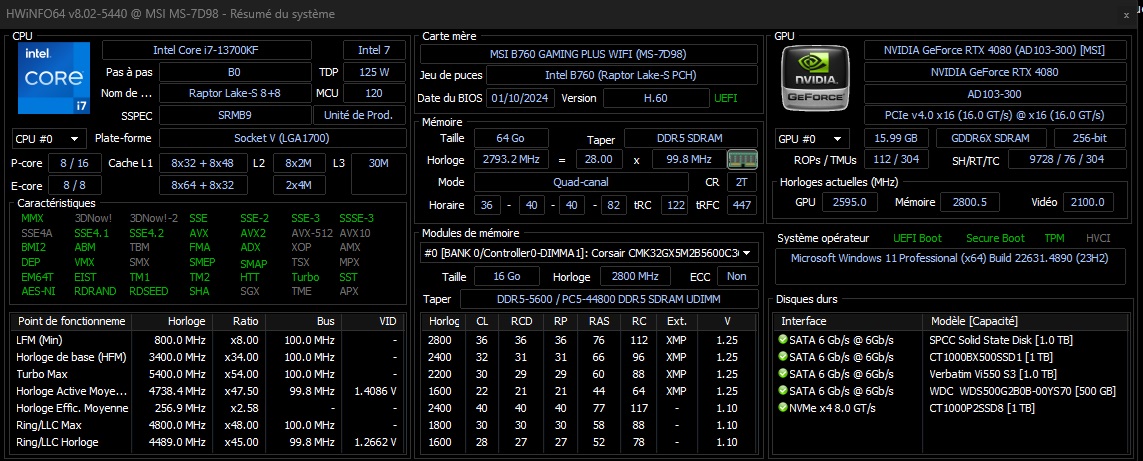The height and width of the screenshot is (461, 1143).
Task: Click the Microsoft Windows 11 Professional build field
Action: 951,266
